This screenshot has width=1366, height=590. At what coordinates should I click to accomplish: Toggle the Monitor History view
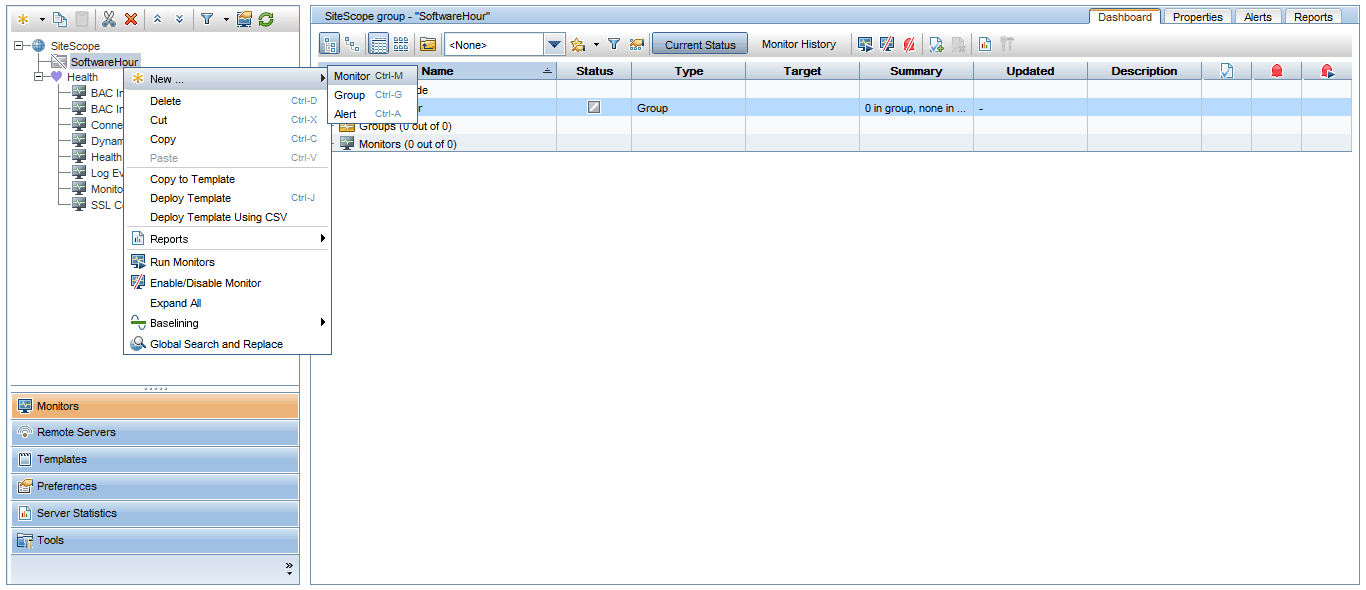[798, 44]
